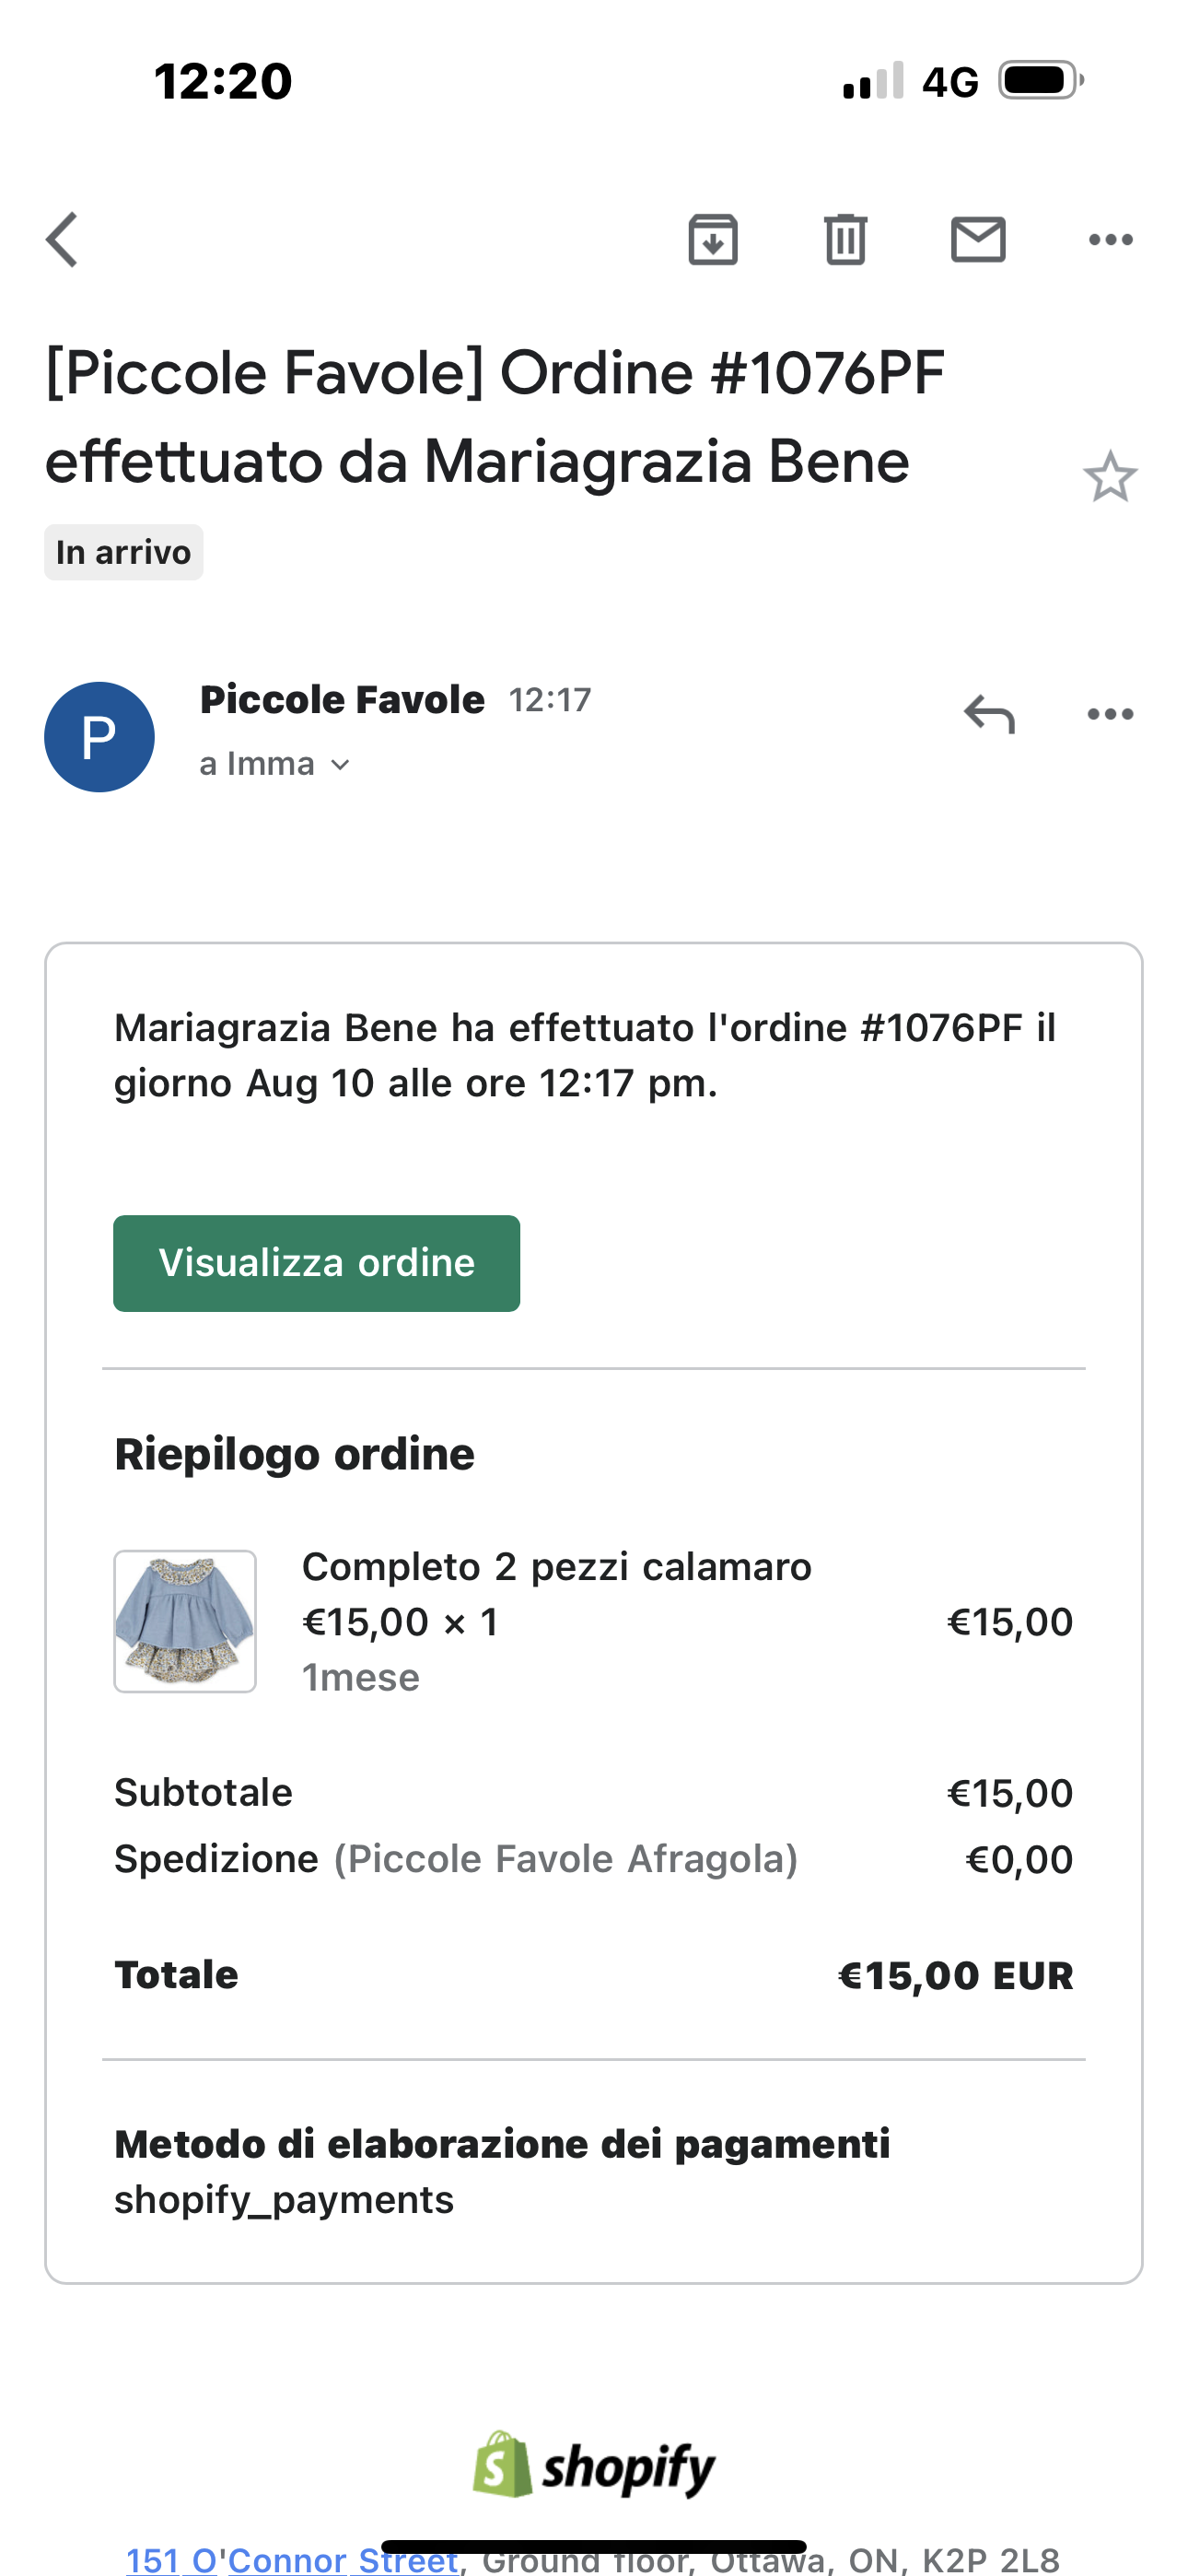Open the 151 O'Connor Street address link
The height and width of the screenshot is (2576, 1188).
pyautogui.click(x=292, y=2559)
